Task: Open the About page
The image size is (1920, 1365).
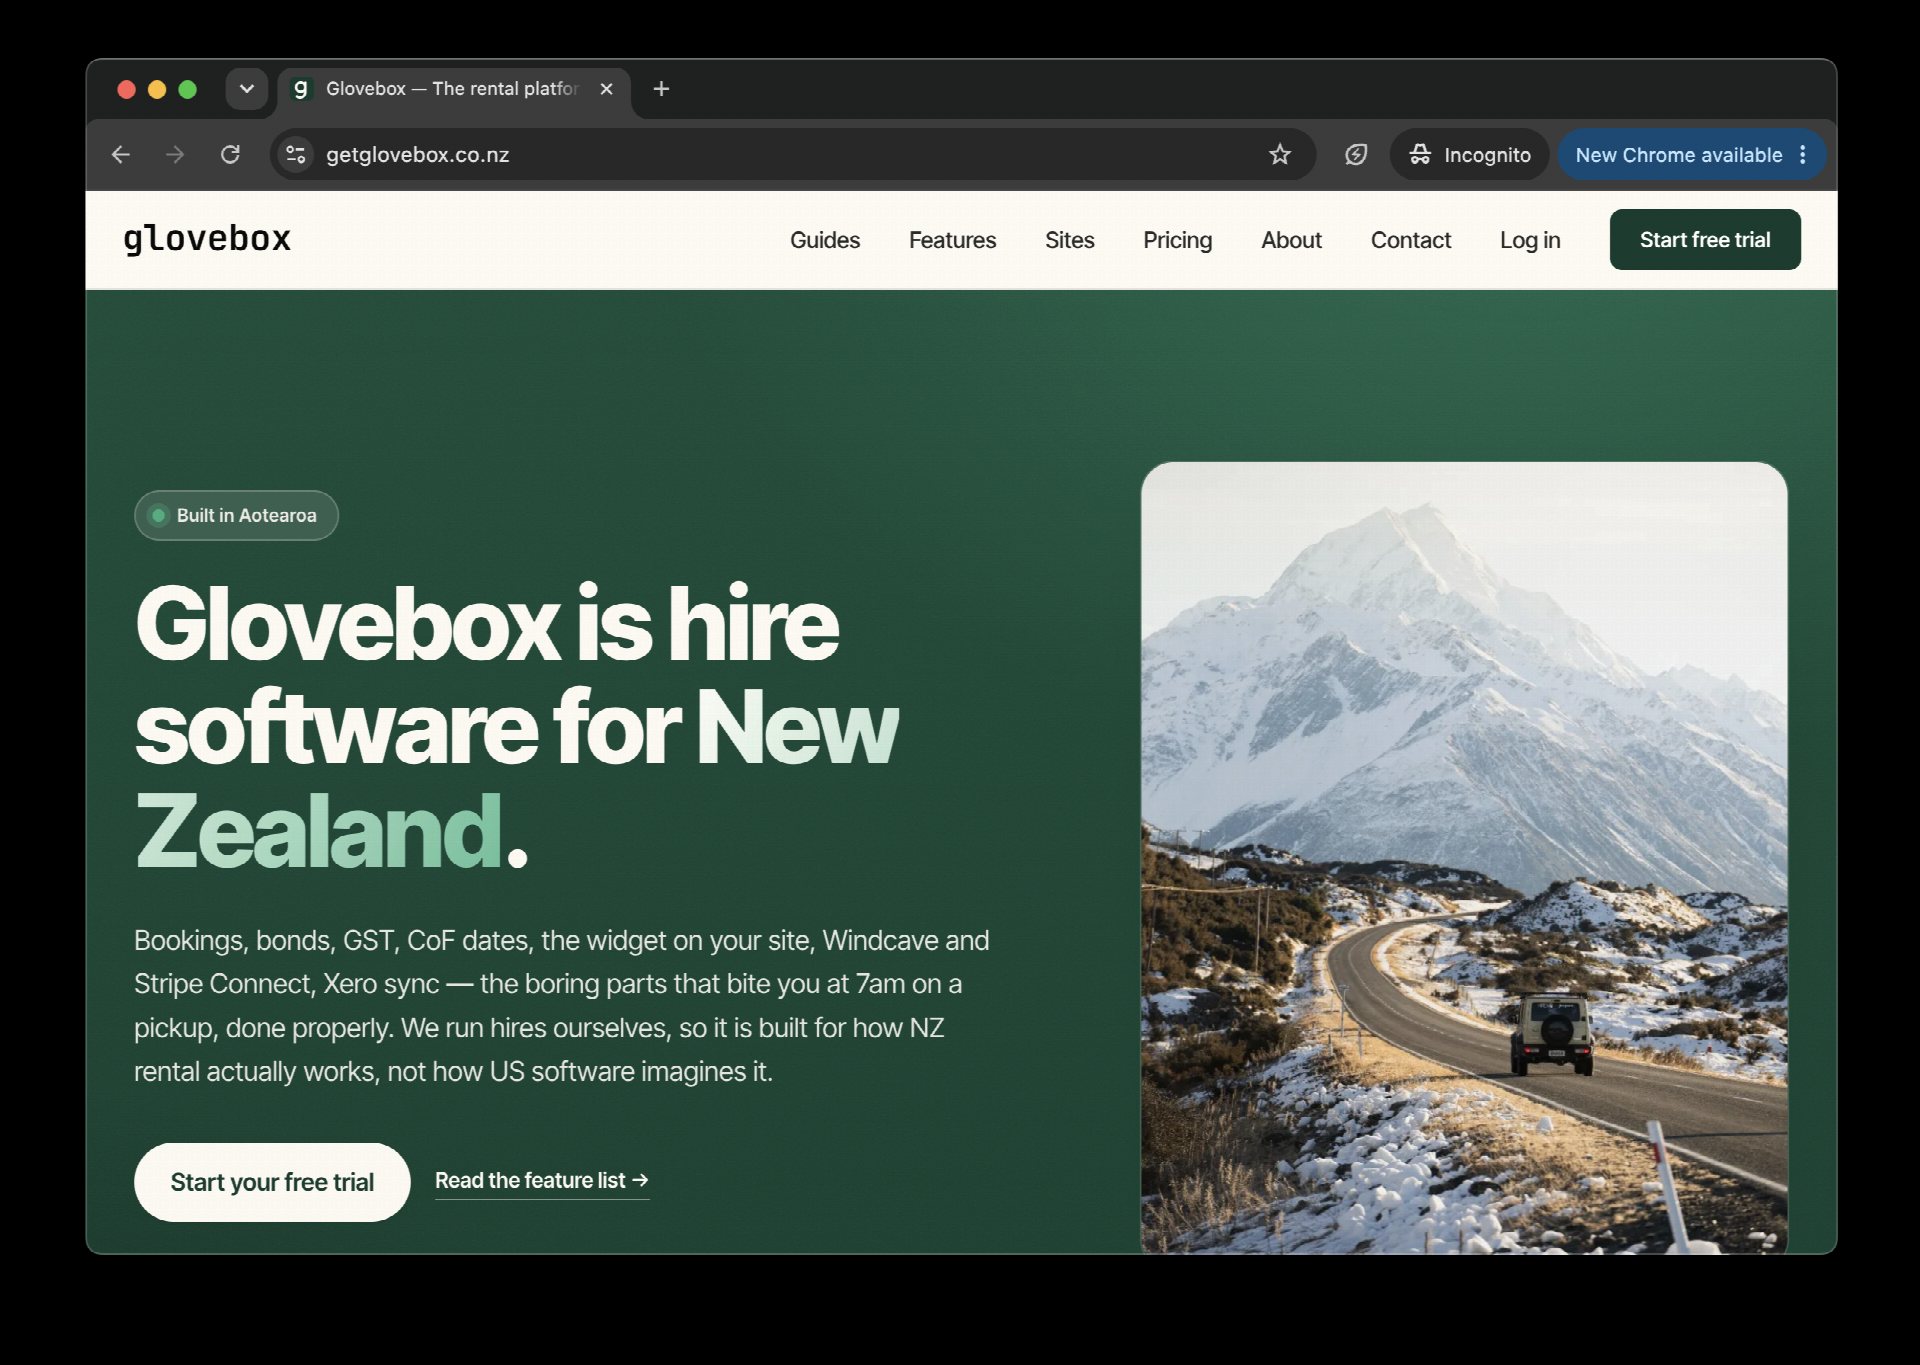Action: (1291, 240)
